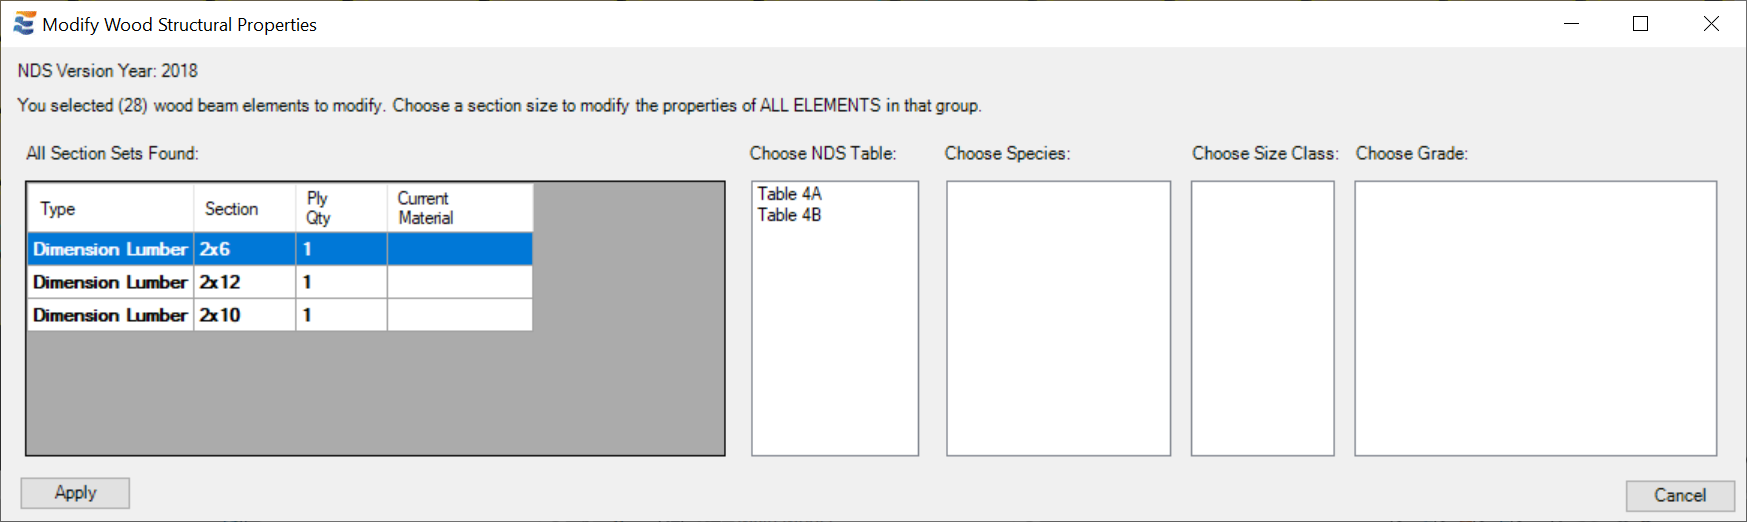Close the dialog with the X button
1747x522 pixels.
tap(1711, 24)
